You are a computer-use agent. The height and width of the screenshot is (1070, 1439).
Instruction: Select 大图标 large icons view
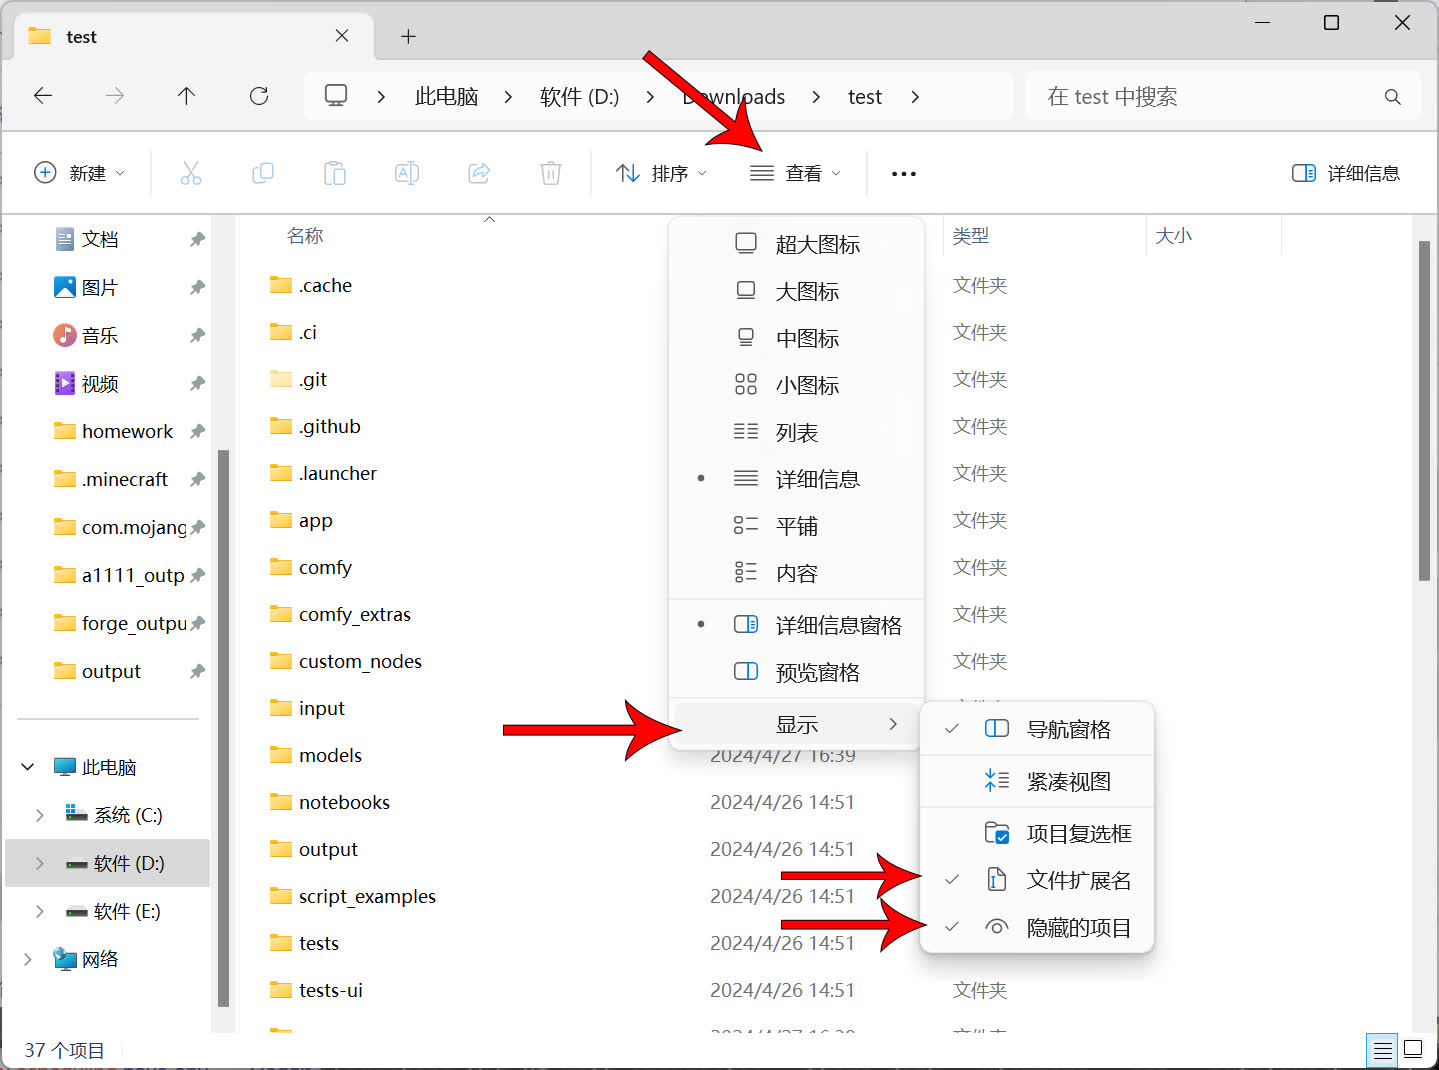[x=806, y=292]
